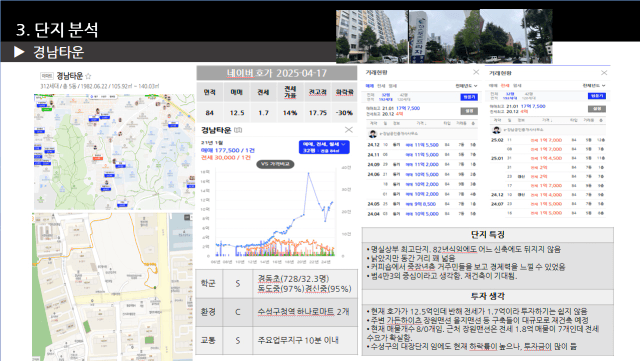
Task: Select the -30% 하락률 cell
Action: [344, 113]
